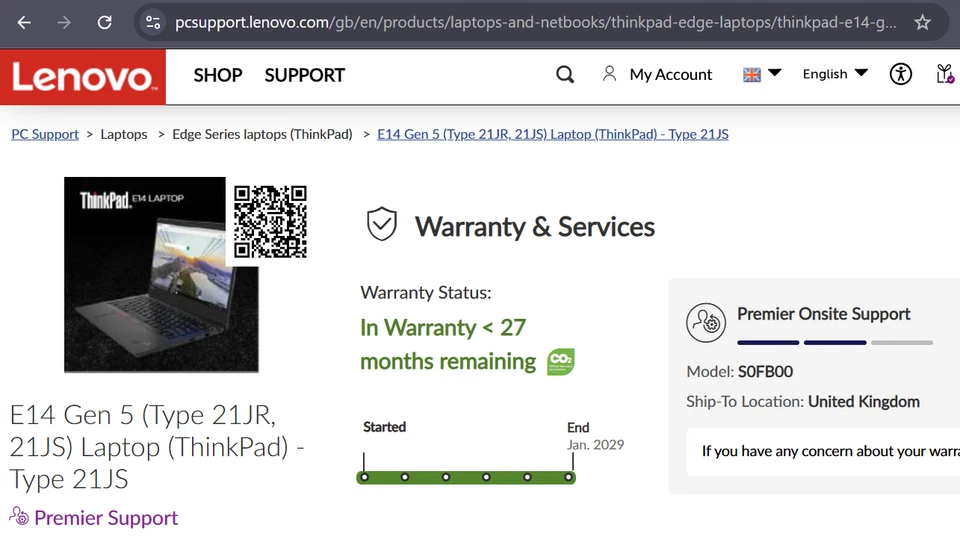Open the SUPPORT menu
Viewport: 960px width, 545px height.
click(x=305, y=75)
